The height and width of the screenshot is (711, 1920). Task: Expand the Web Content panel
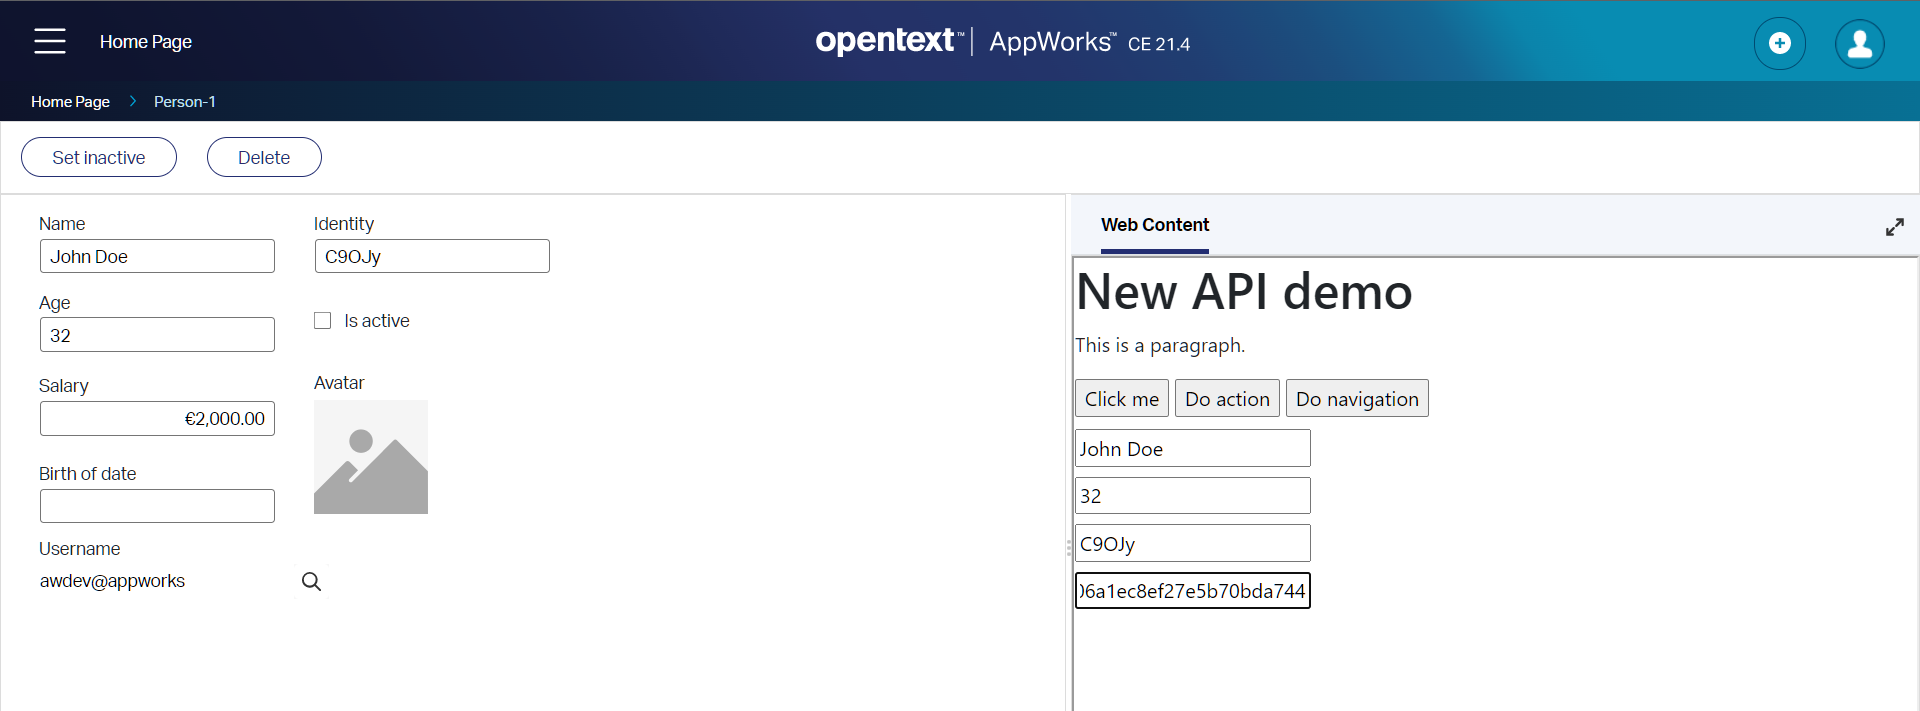tap(1894, 227)
